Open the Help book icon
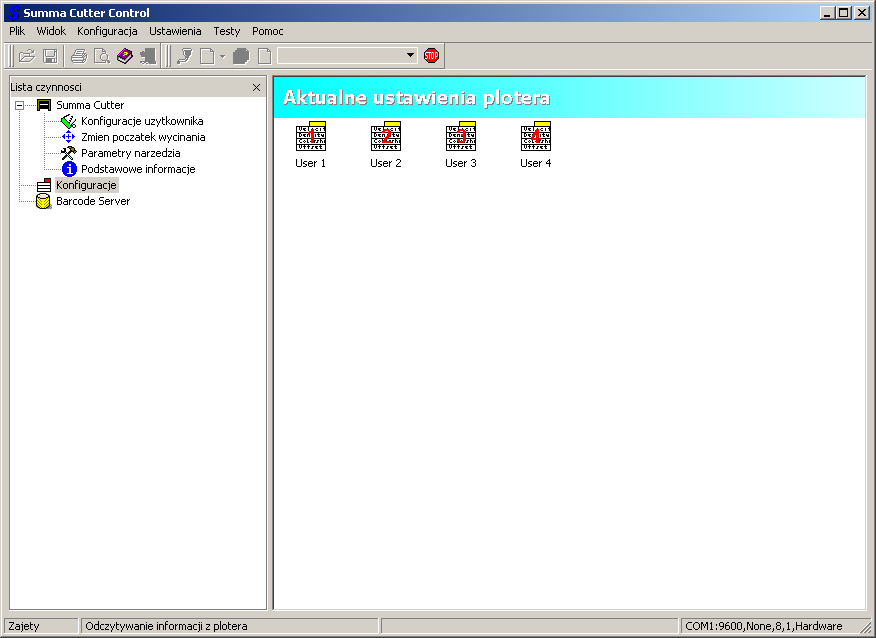The image size is (876, 638). tap(125, 56)
